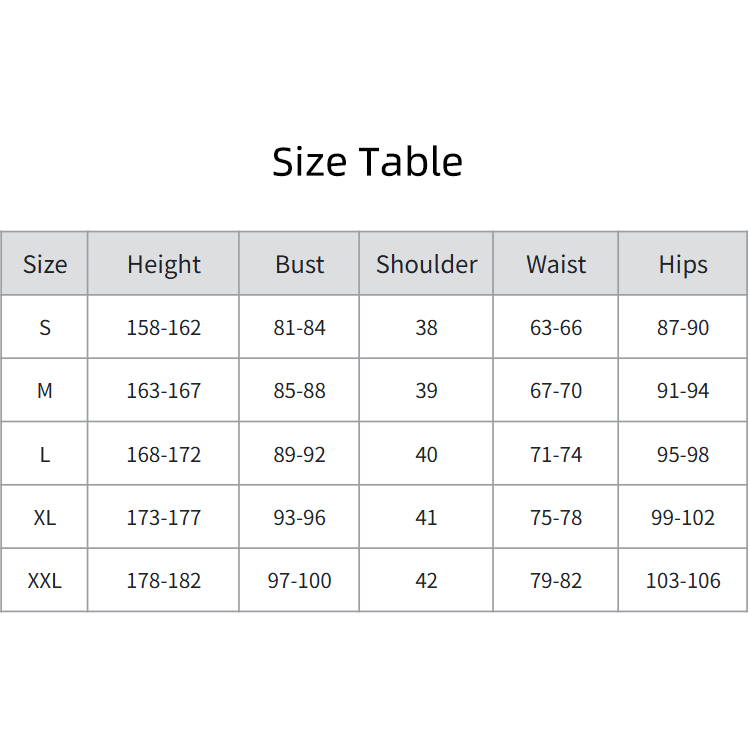Click the shoulder value 40 cell

[x=426, y=455]
